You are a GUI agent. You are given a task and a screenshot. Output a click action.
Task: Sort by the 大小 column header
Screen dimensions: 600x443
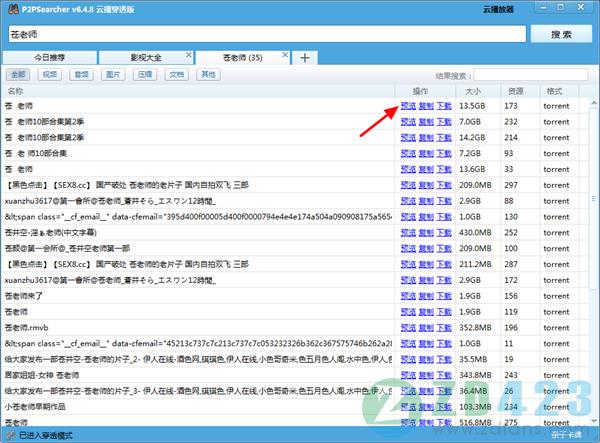(478, 91)
